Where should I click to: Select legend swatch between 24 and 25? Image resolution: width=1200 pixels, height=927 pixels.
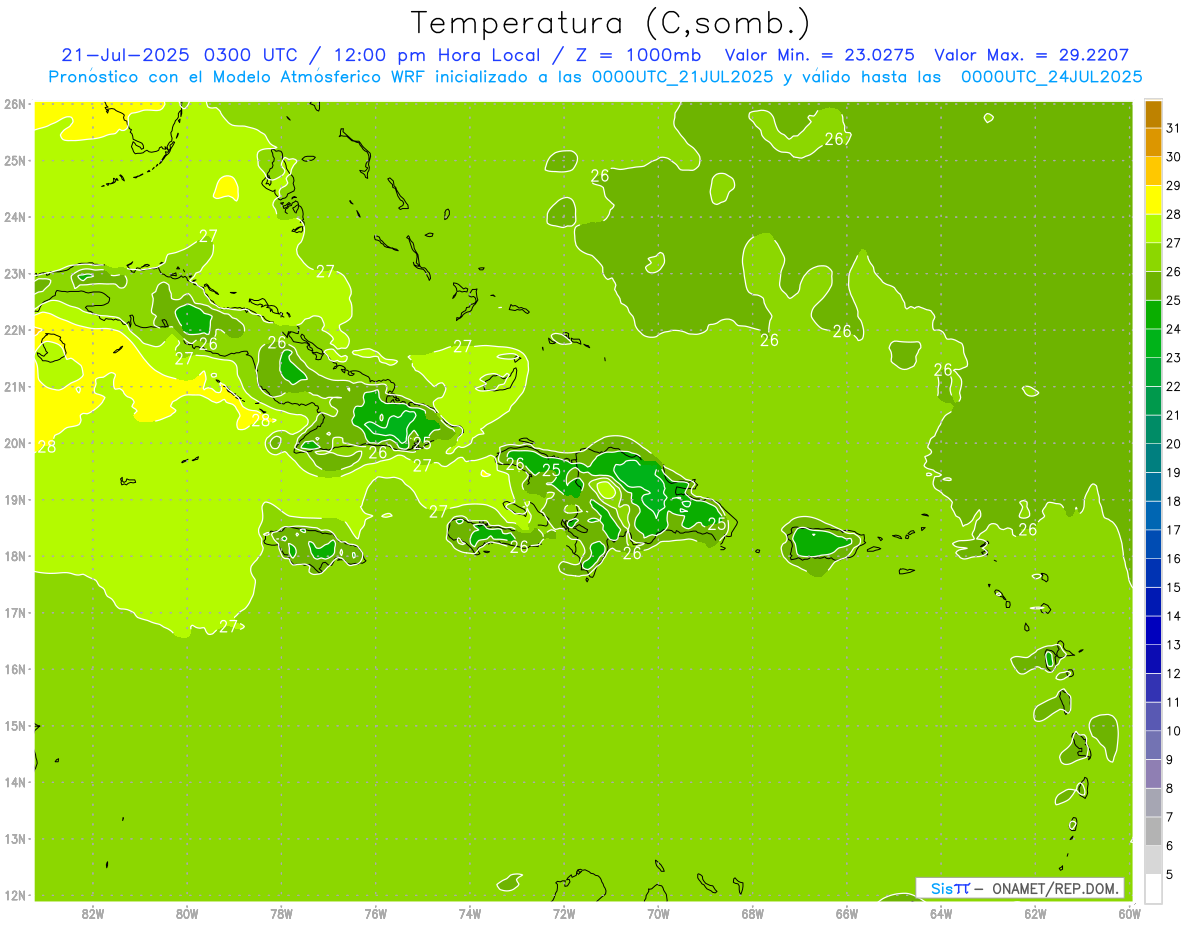click(x=1153, y=314)
